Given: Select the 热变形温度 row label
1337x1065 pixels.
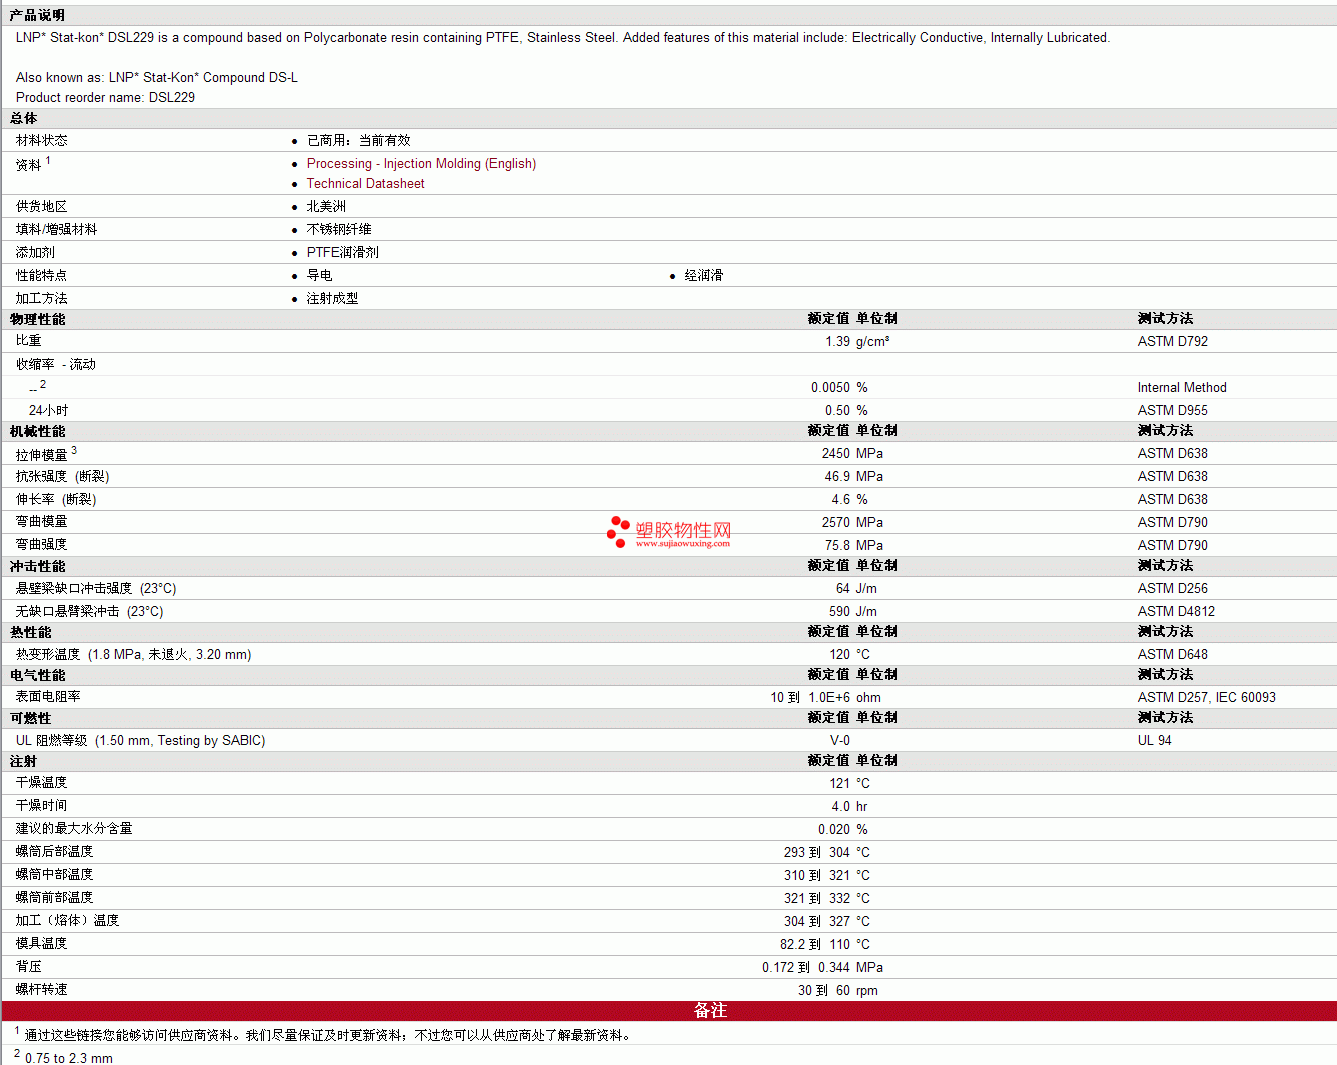Looking at the screenshot, I should [133, 655].
